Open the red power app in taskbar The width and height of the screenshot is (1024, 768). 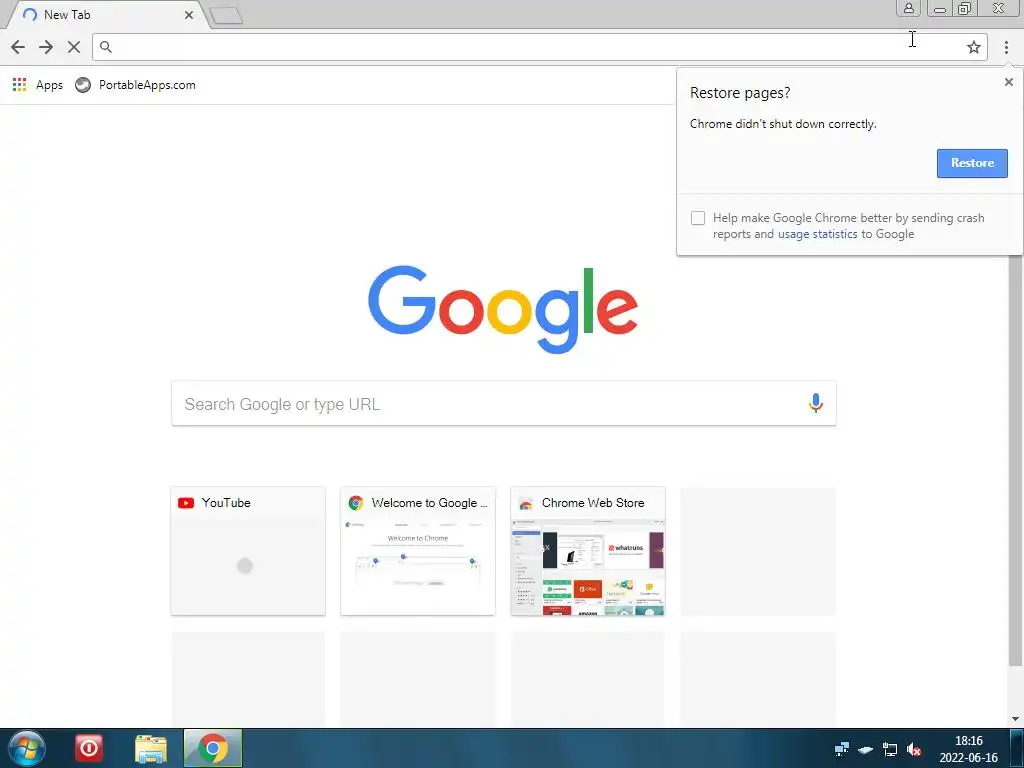coord(89,748)
